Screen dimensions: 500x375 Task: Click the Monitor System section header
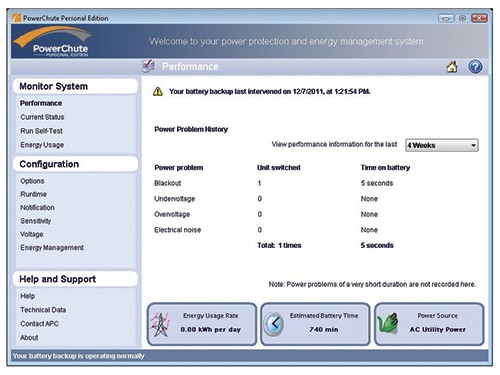pos(75,86)
